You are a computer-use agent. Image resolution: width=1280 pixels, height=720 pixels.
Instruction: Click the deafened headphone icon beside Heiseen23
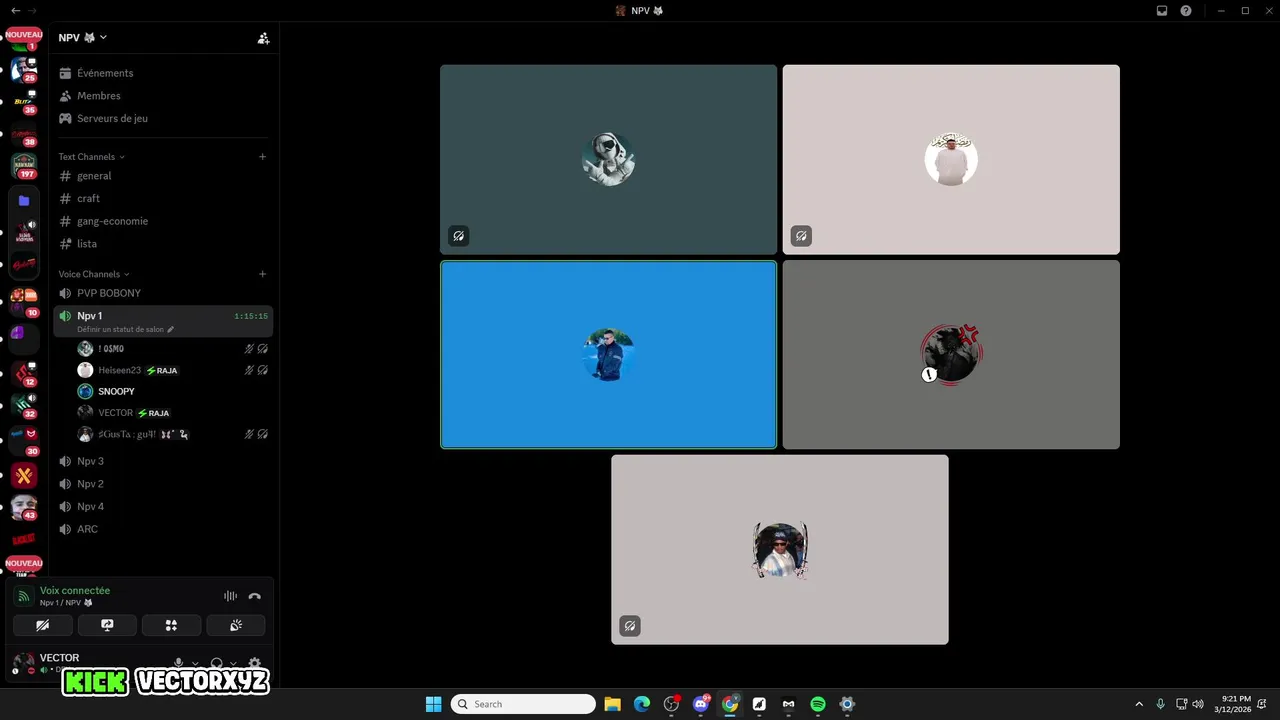click(x=263, y=370)
